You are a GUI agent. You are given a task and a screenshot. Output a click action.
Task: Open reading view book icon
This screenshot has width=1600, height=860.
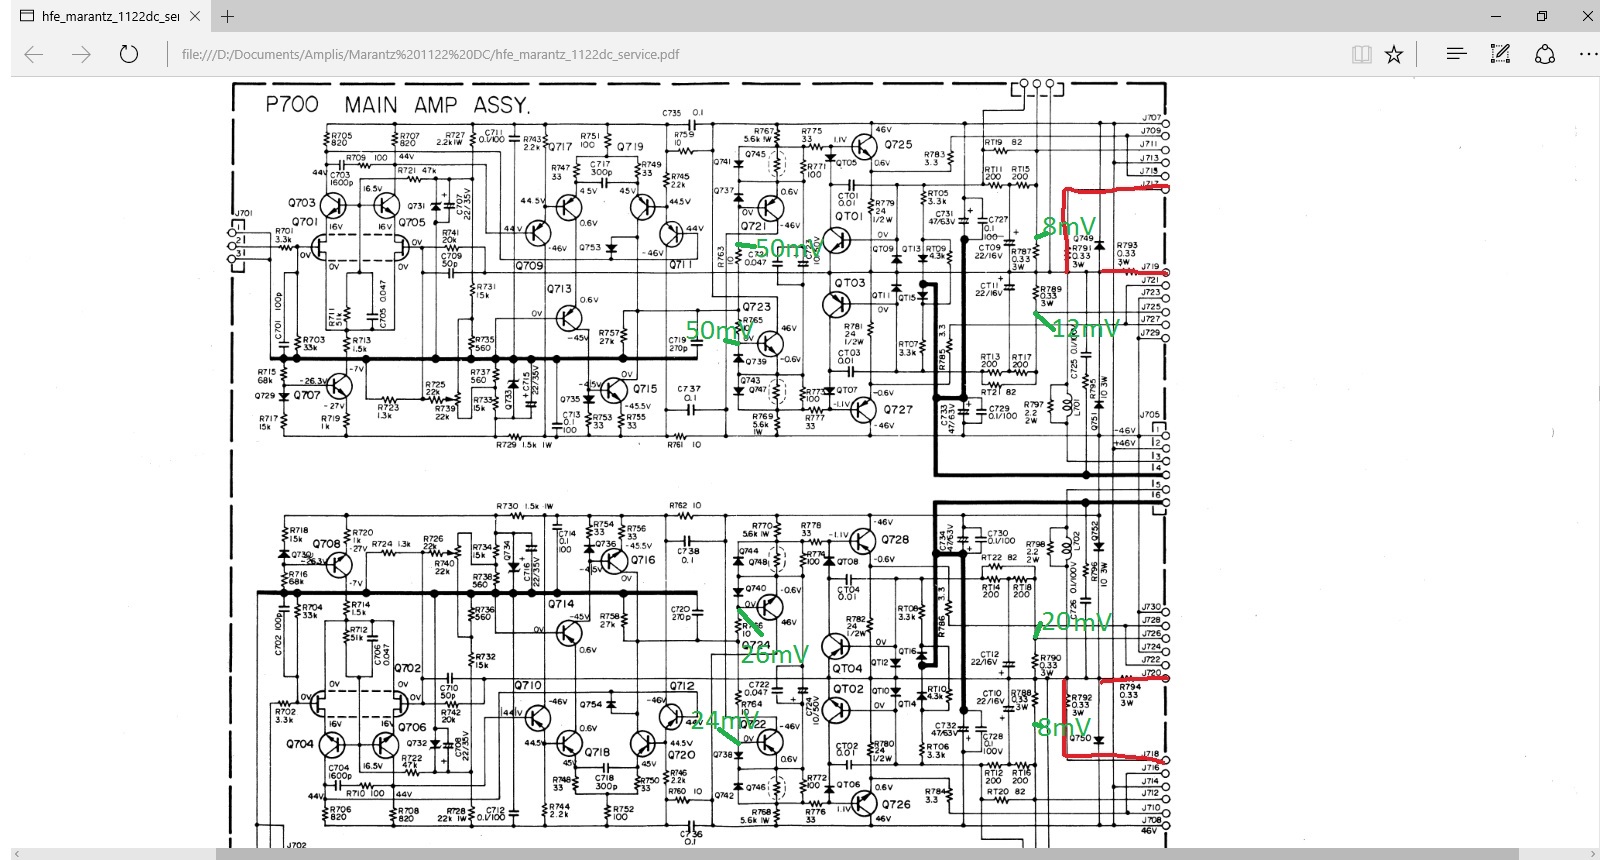(1361, 54)
